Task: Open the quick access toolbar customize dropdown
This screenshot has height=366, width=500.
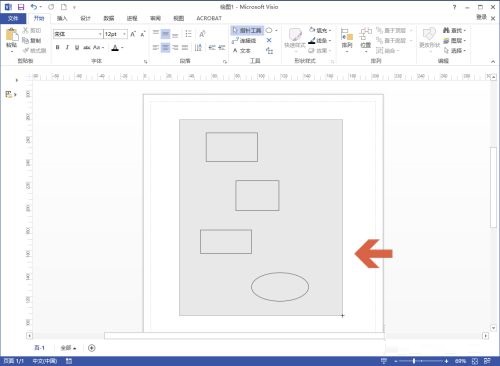Action: point(74,7)
